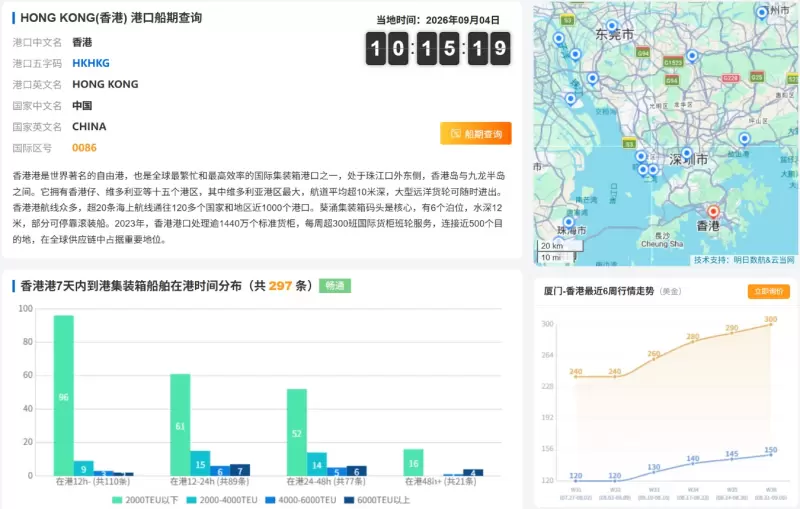Click the green bar labeled 52
800x509 pixels.
[x=297, y=432]
